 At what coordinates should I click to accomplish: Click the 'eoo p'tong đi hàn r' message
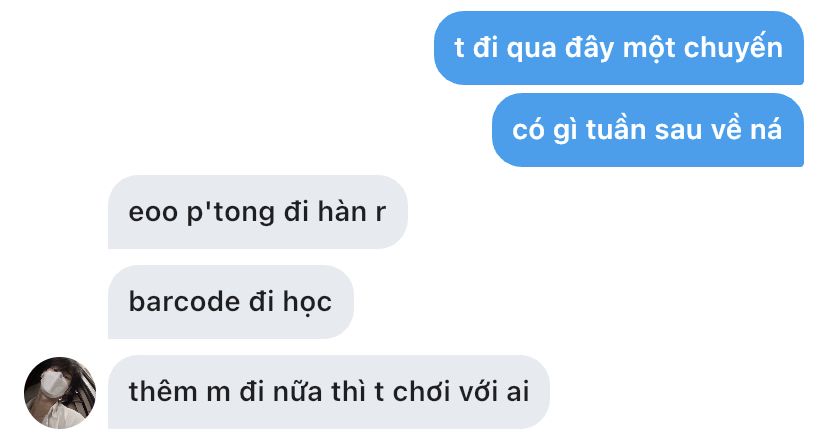point(258,212)
